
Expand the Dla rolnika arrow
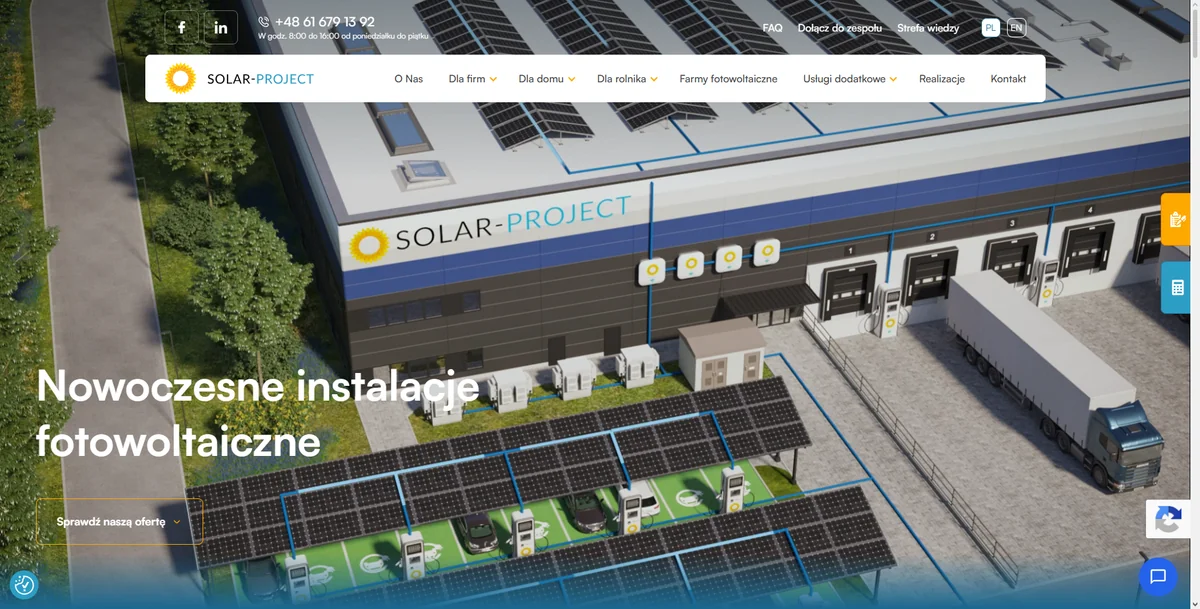click(654, 79)
